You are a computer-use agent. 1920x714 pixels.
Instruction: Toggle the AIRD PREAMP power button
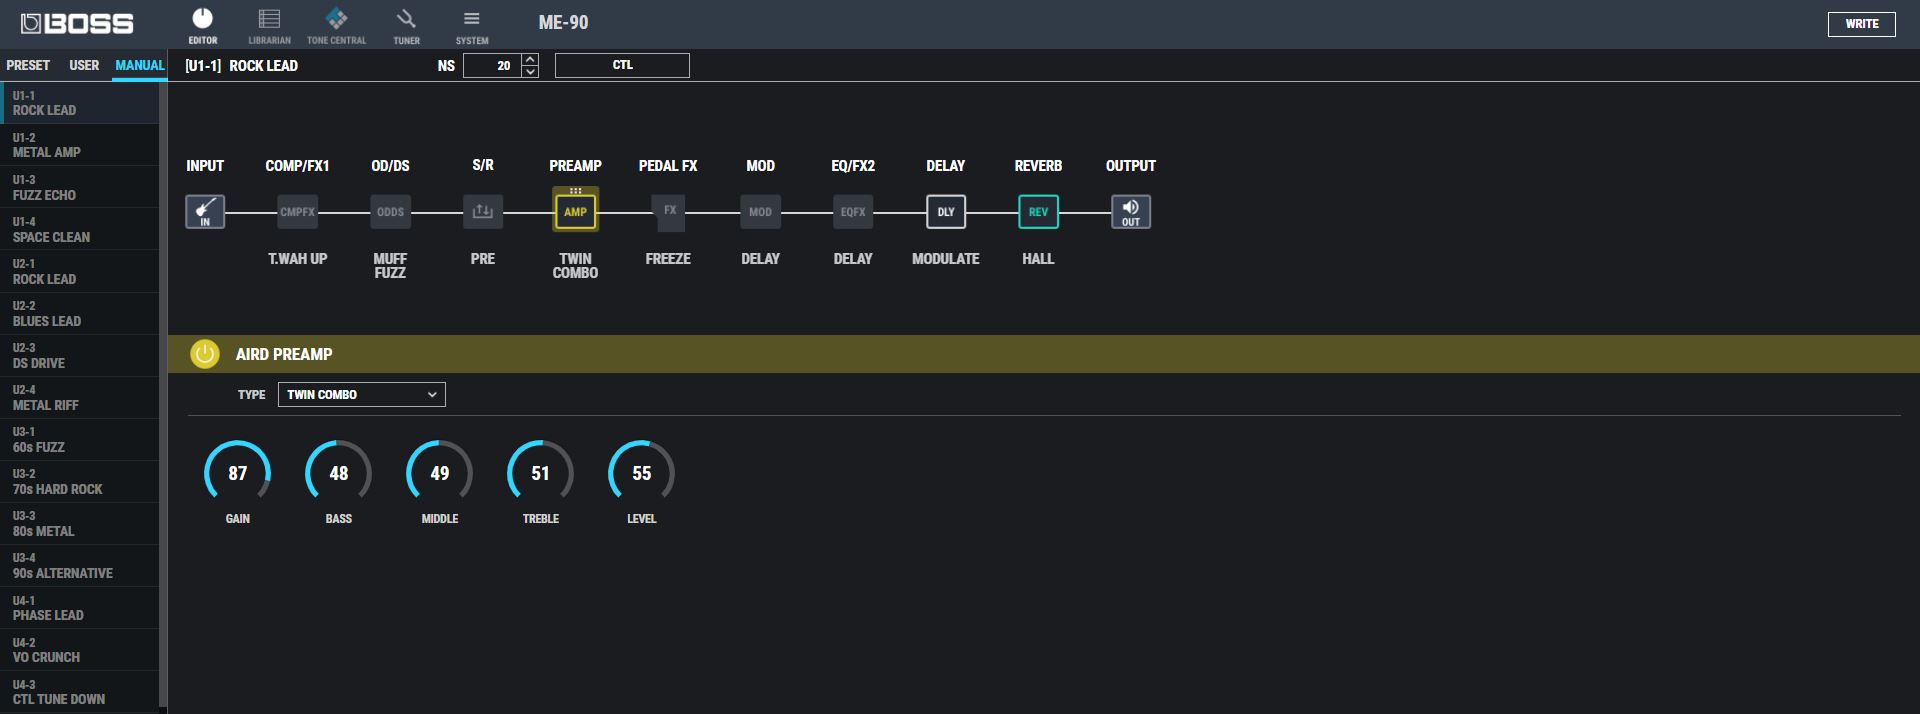[x=204, y=354]
